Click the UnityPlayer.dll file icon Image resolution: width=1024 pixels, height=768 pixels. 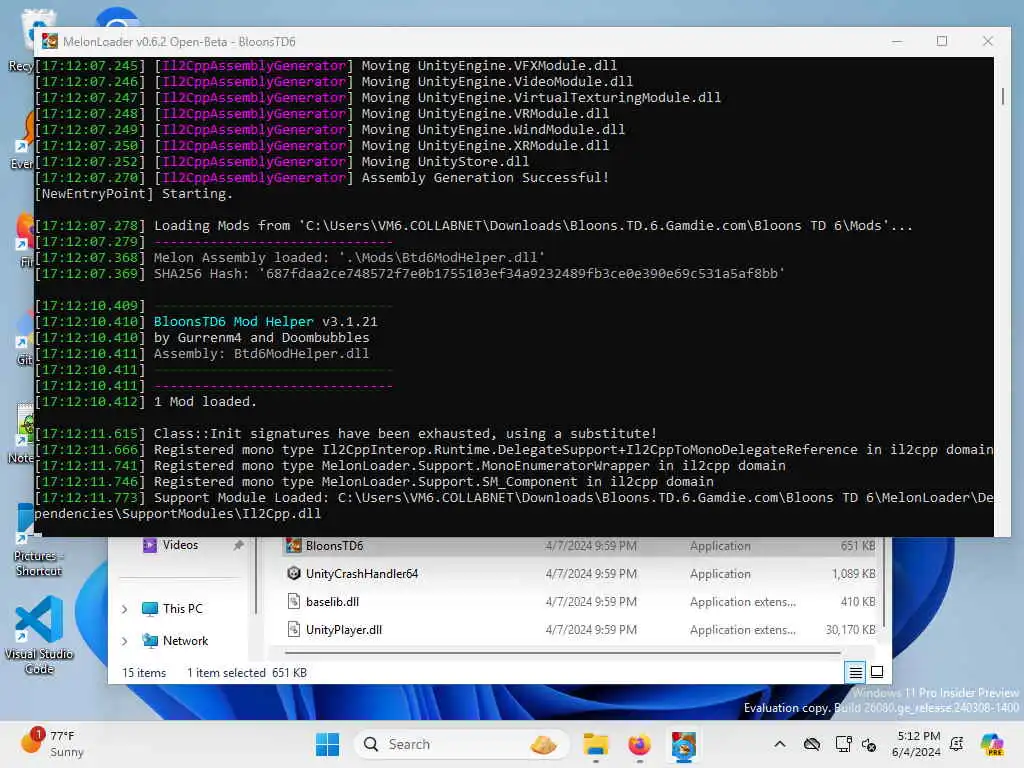coord(294,630)
